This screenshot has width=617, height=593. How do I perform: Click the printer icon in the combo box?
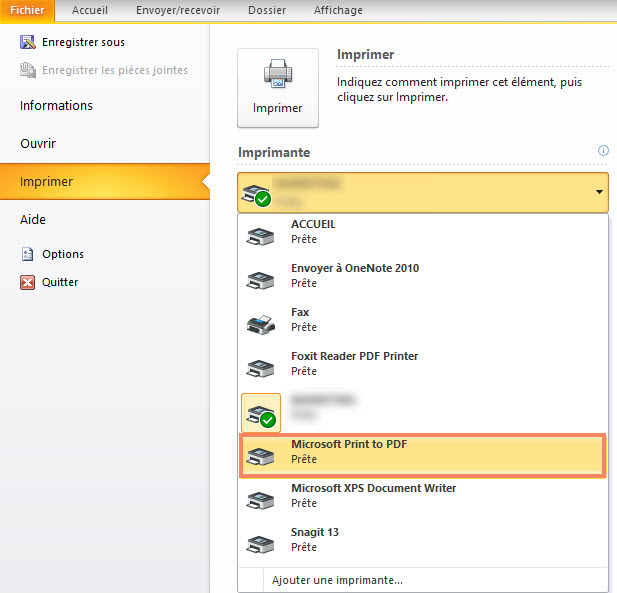257,195
